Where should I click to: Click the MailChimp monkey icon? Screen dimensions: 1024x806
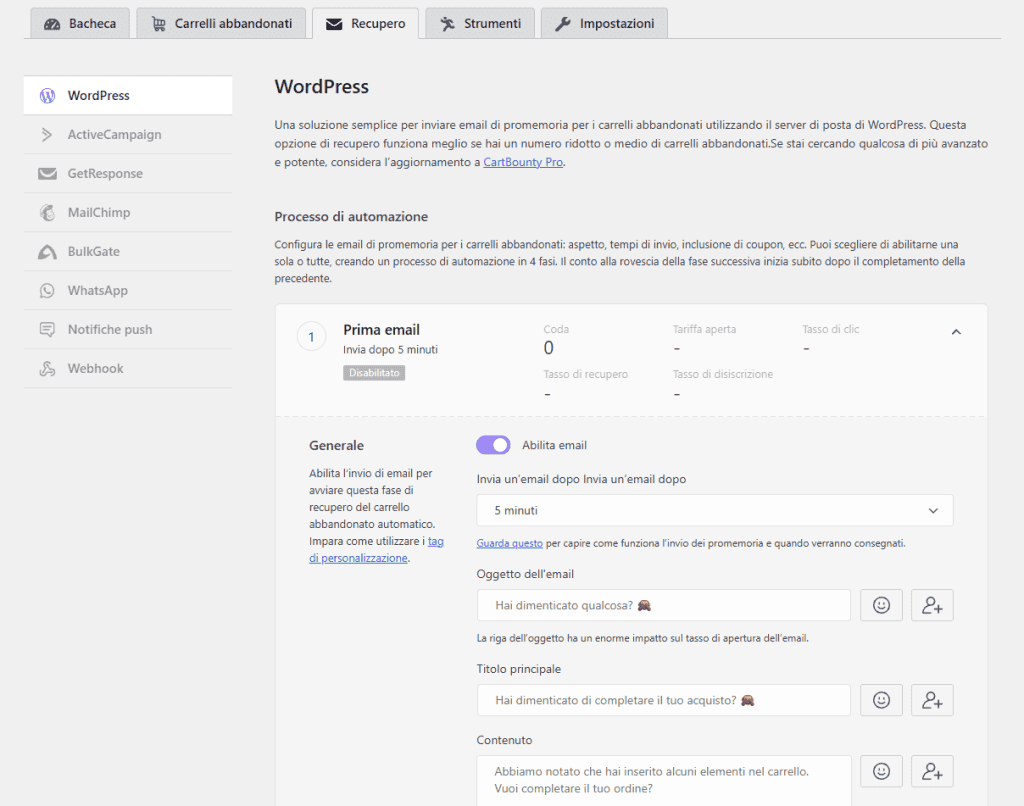(47, 212)
